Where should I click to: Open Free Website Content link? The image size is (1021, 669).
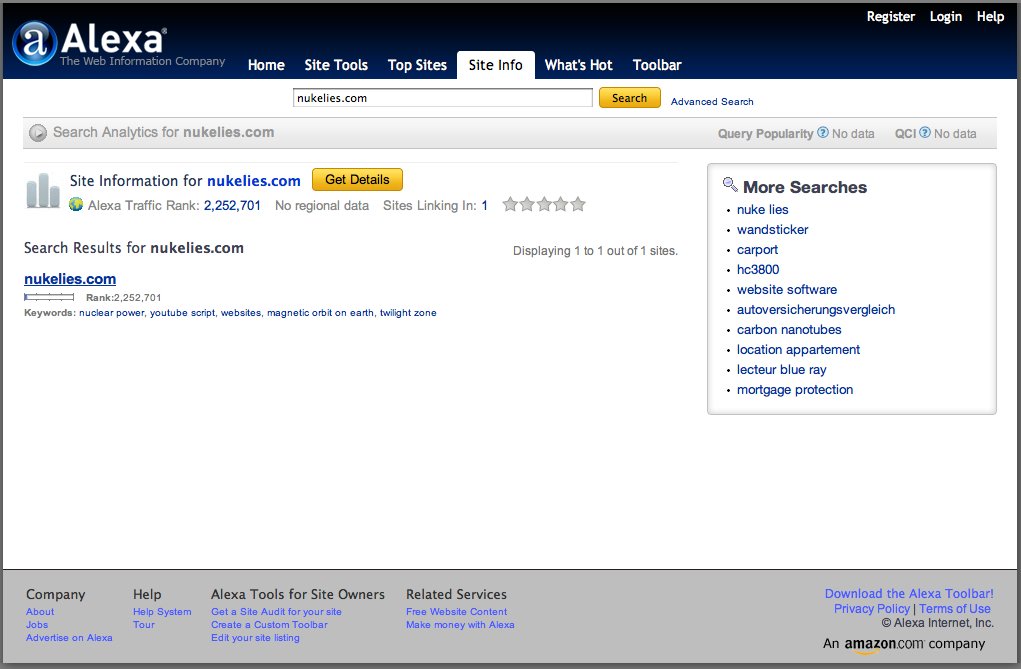pos(456,612)
